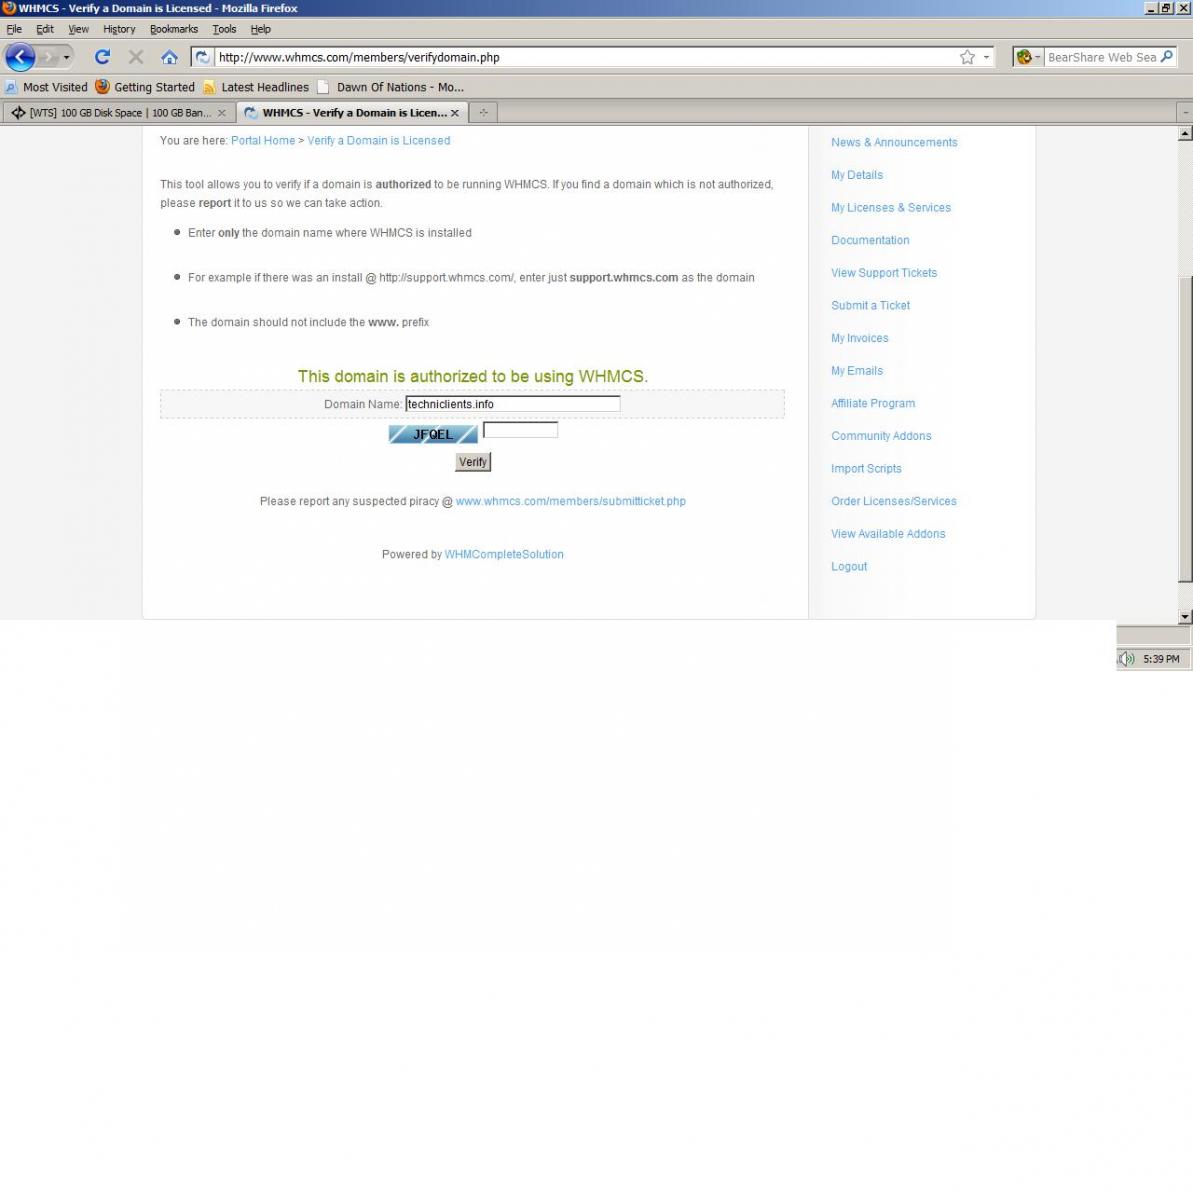
Task: Open the Bookmarks menu
Action: click(173, 29)
